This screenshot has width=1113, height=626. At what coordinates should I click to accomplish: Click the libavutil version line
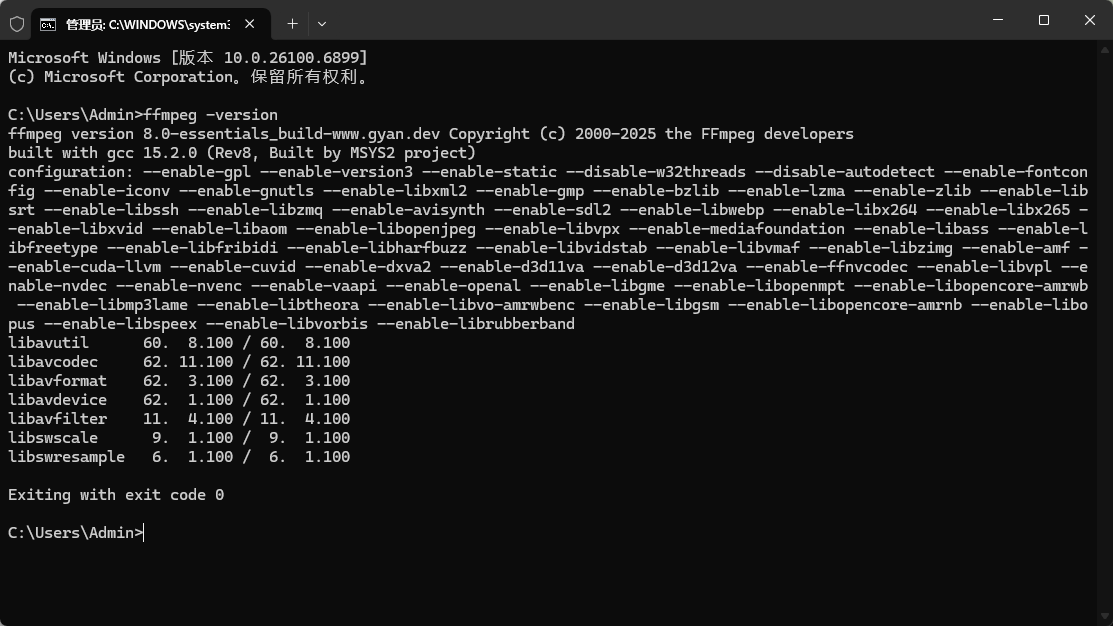click(179, 343)
